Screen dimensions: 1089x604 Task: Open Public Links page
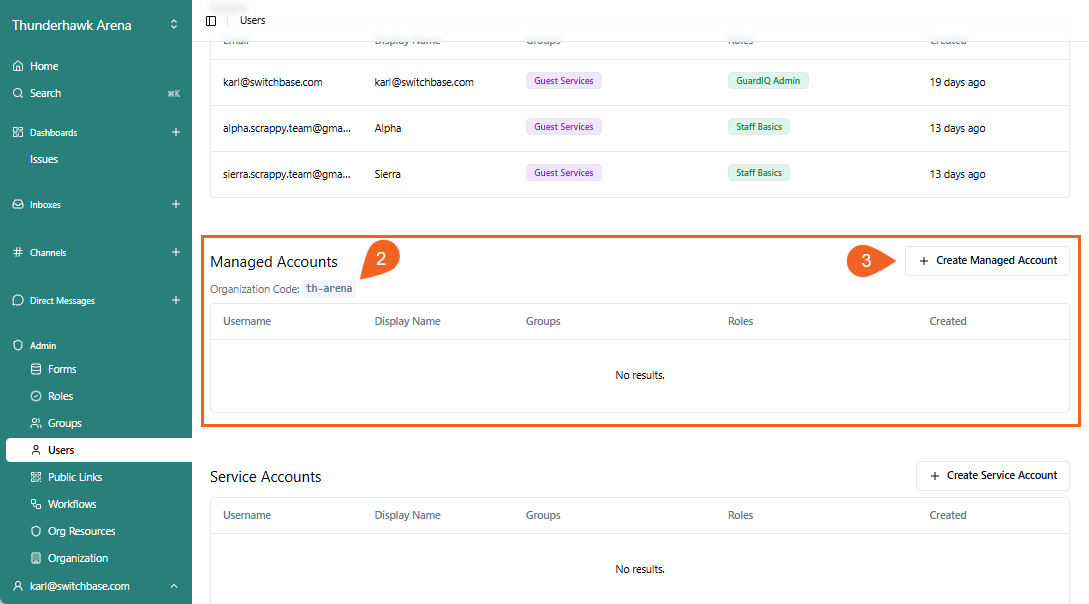click(x=75, y=477)
